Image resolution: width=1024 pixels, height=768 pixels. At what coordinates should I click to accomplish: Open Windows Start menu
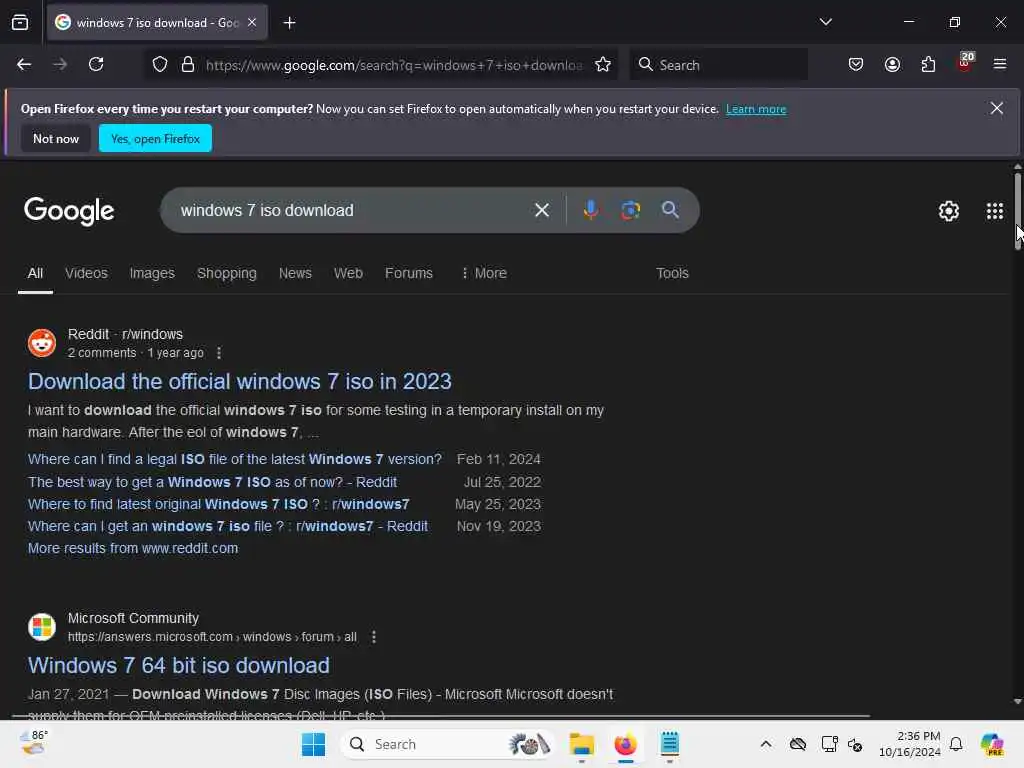(313, 744)
